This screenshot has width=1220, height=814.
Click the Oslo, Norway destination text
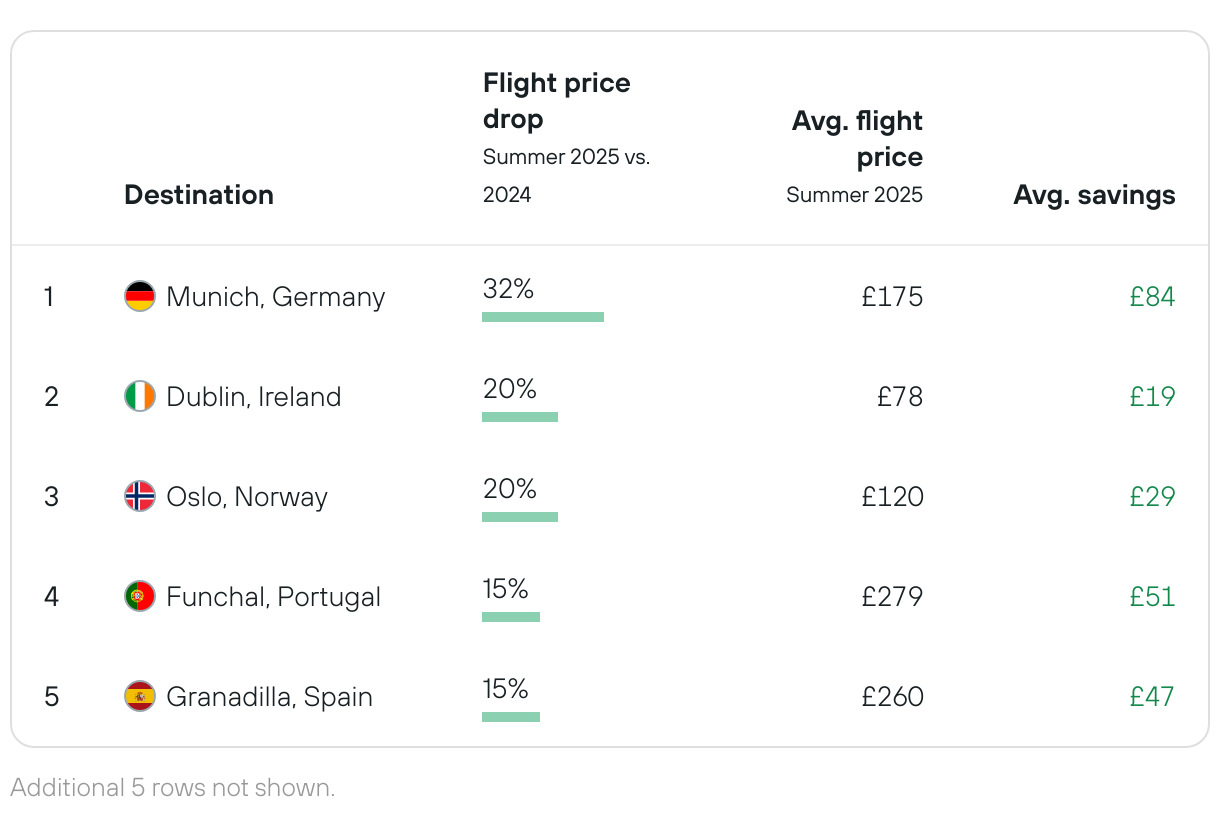point(247,497)
